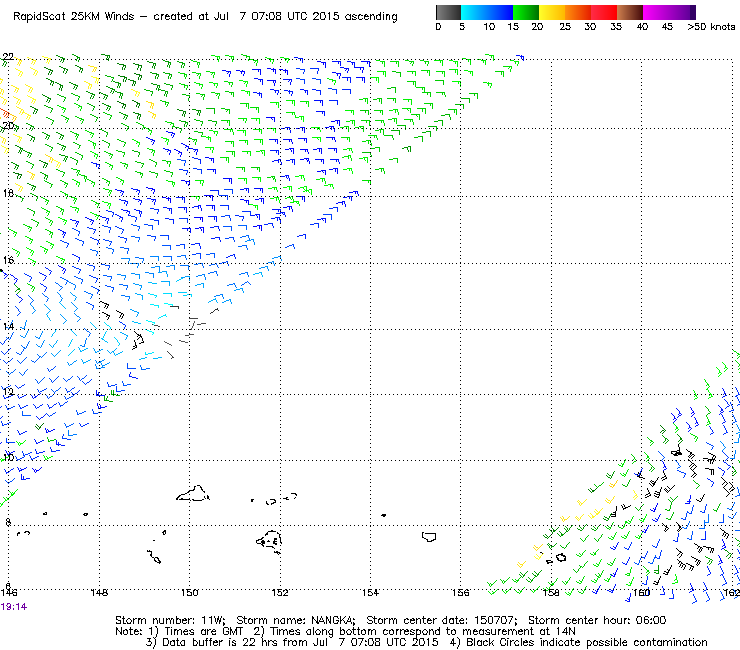The height and width of the screenshot is (650, 740).
Task: Click the atoll outline just left of 152 line
Action: click(x=269, y=541)
